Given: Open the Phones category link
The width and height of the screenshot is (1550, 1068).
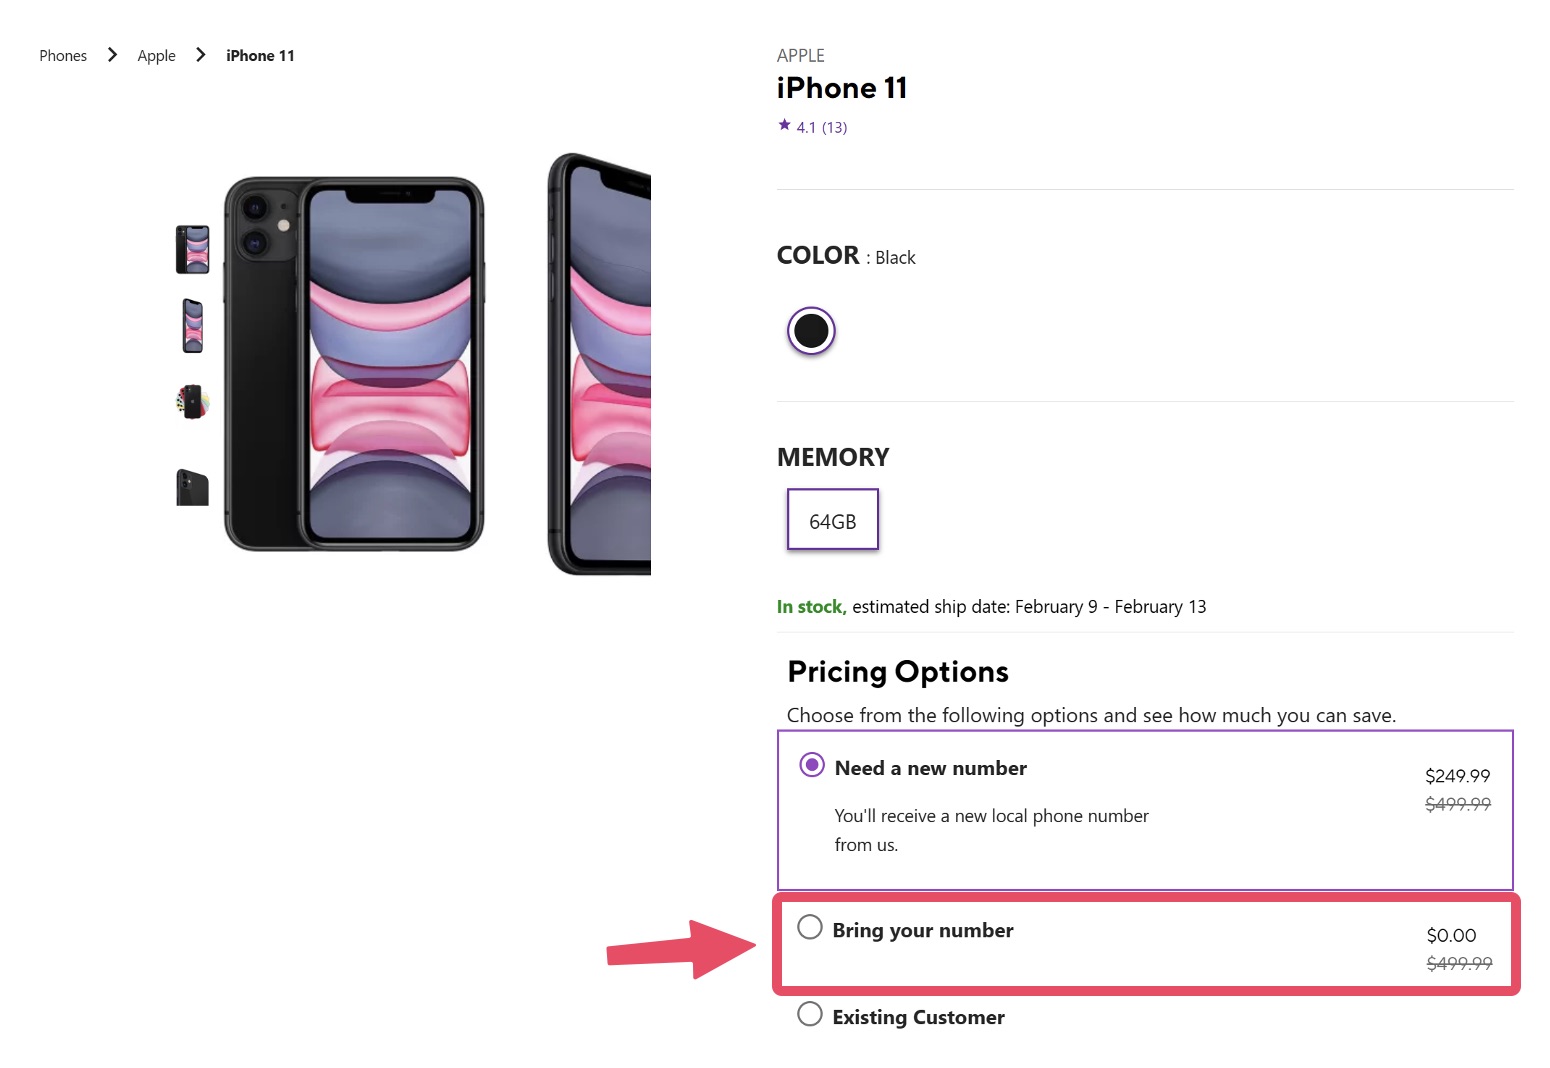Looking at the screenshot, I should tap(62, 55).
